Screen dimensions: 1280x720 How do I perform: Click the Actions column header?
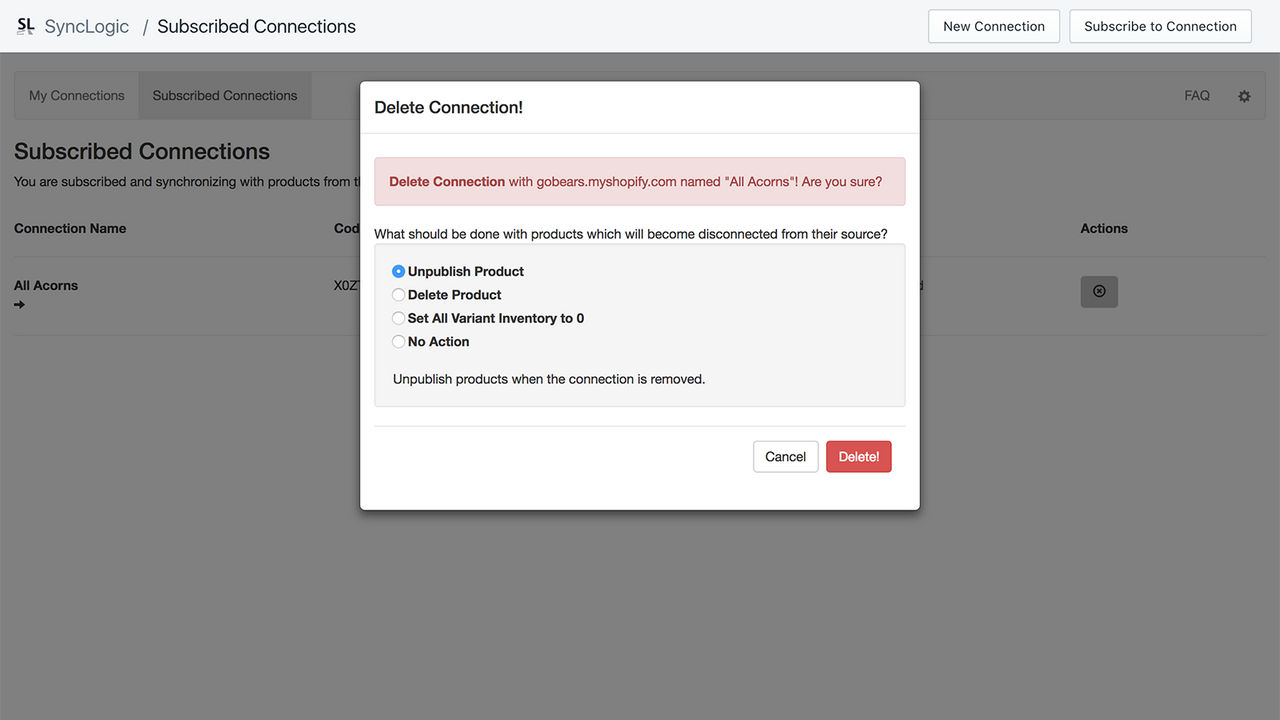(1103, 228)
